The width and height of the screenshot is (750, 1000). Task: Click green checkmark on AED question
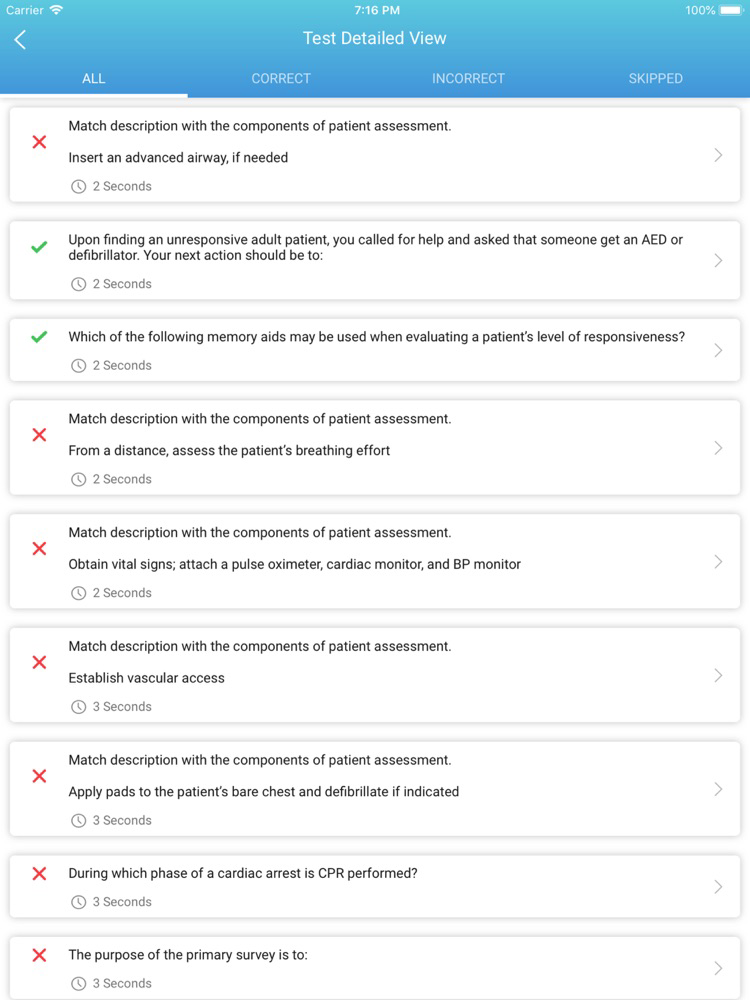click(x=40, y=247)
